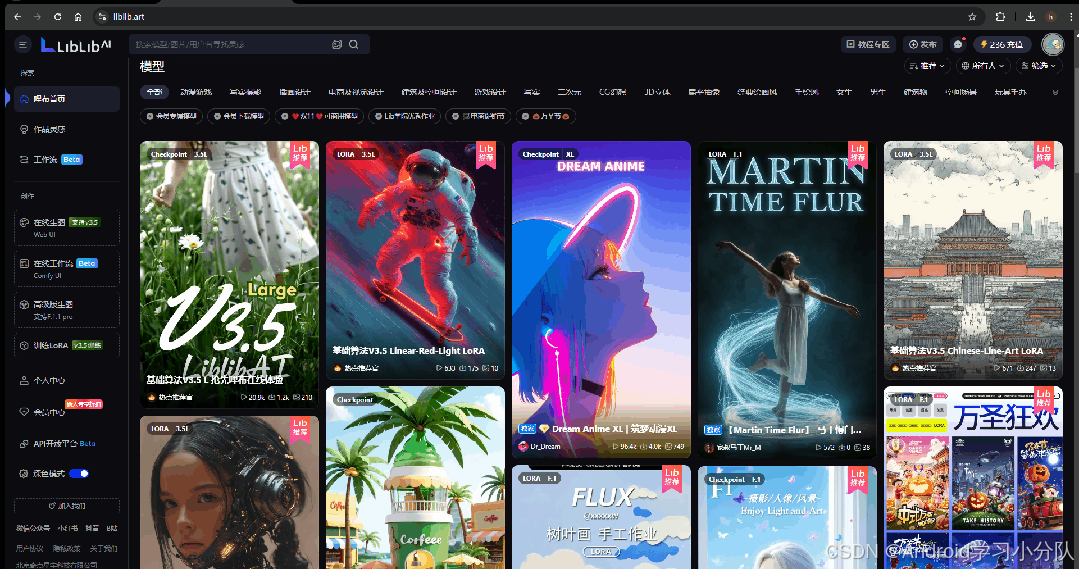Open online image generation Web UI
1079x569 pixels.
[x=67, y=228]
